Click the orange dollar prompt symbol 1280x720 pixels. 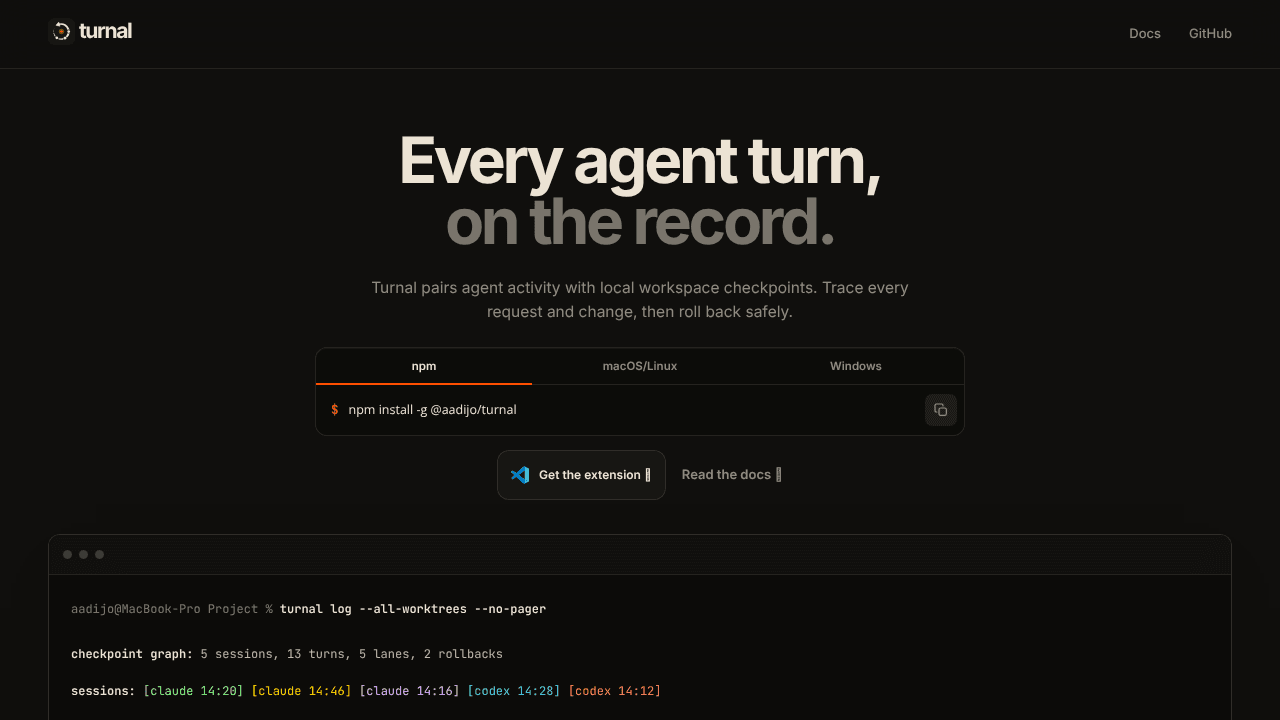click(335, 410)
